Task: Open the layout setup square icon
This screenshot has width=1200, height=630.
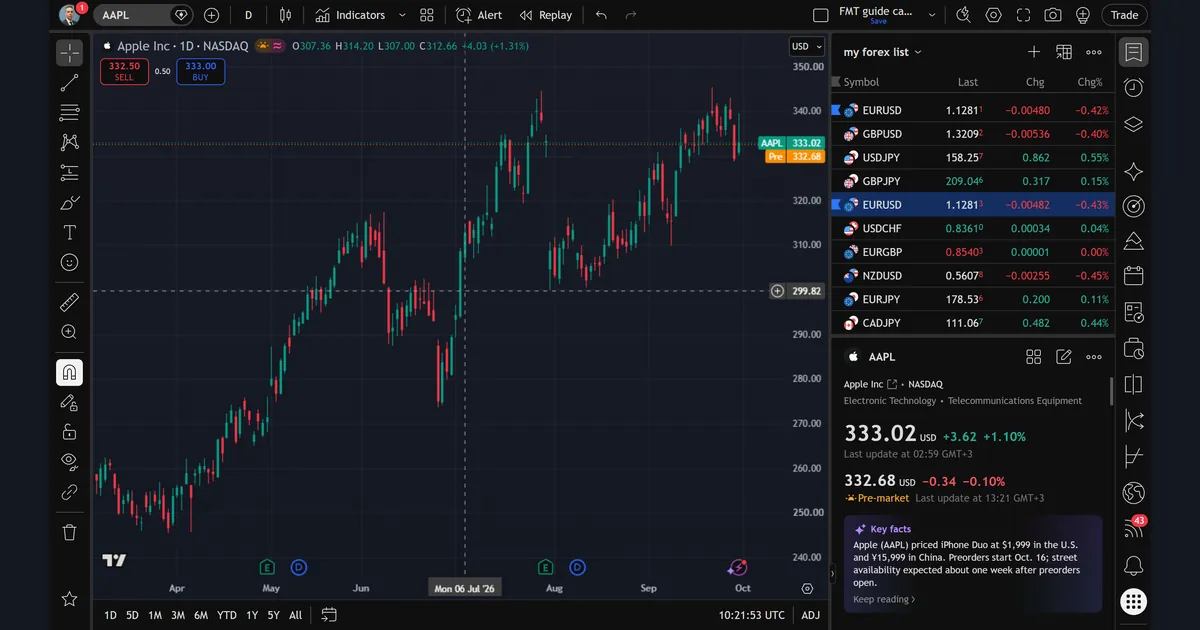Action: click(821, 15)
